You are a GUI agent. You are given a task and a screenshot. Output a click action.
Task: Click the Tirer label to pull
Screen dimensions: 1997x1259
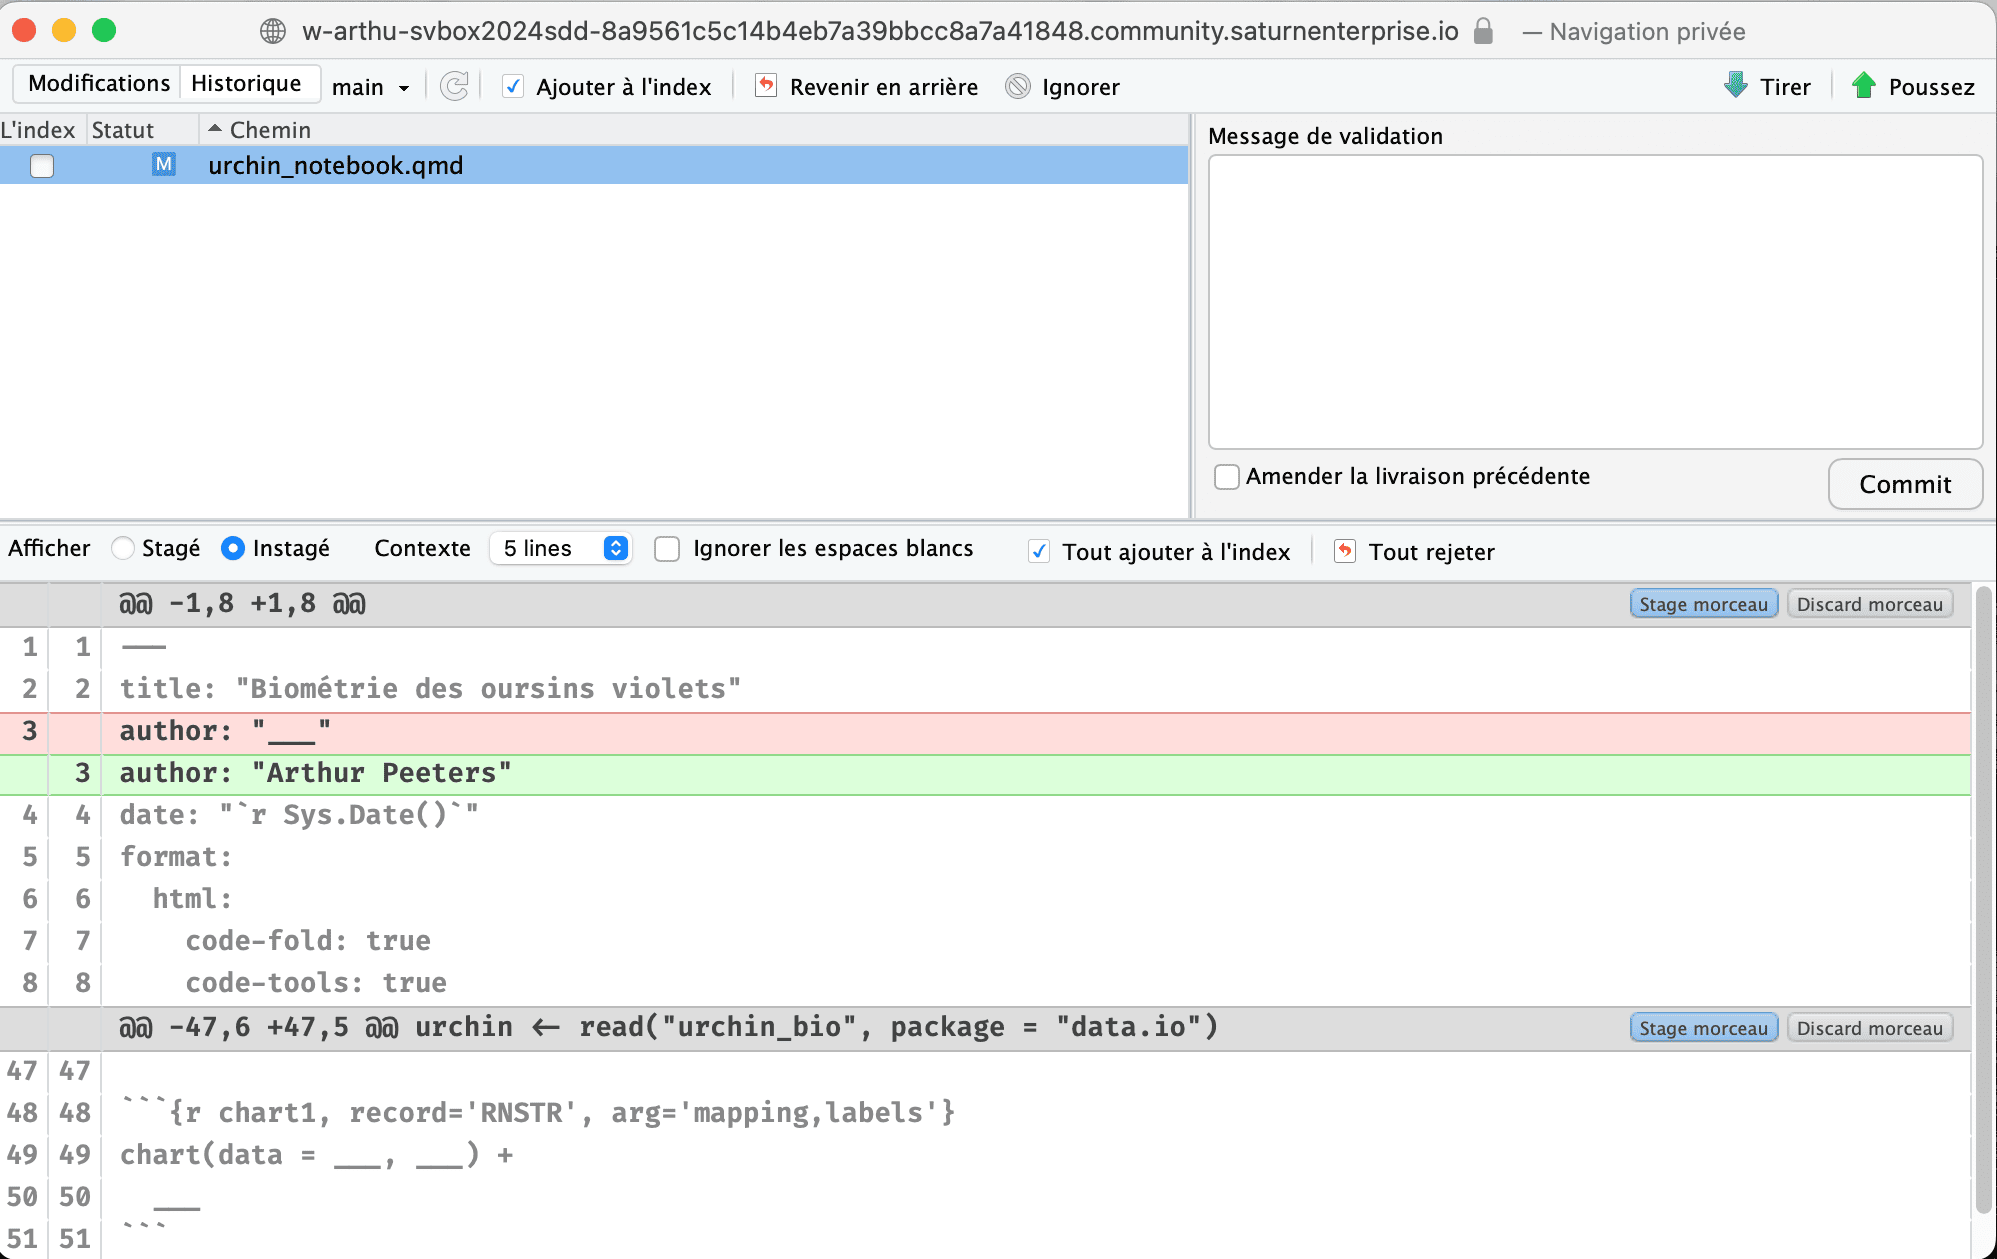(x=1785, y=87)
